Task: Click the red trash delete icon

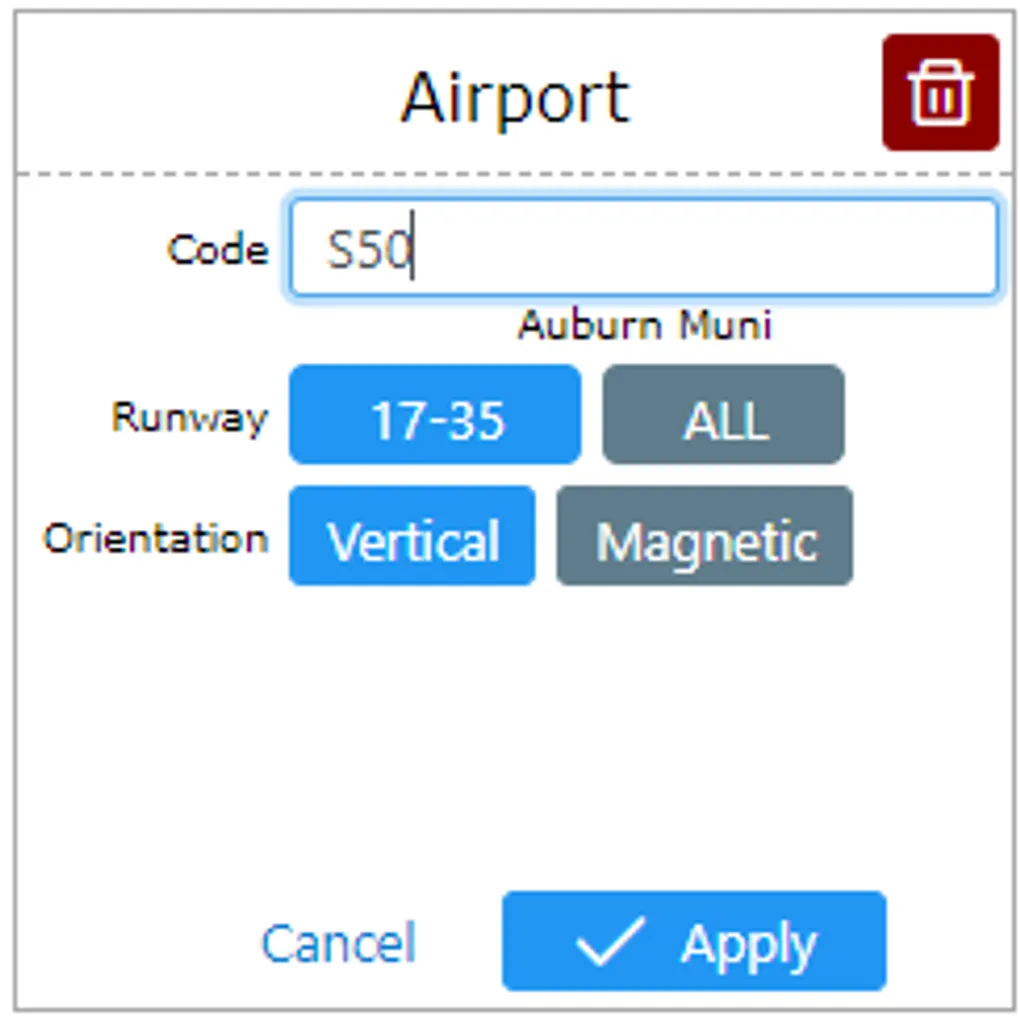Action: click(939, 92)
